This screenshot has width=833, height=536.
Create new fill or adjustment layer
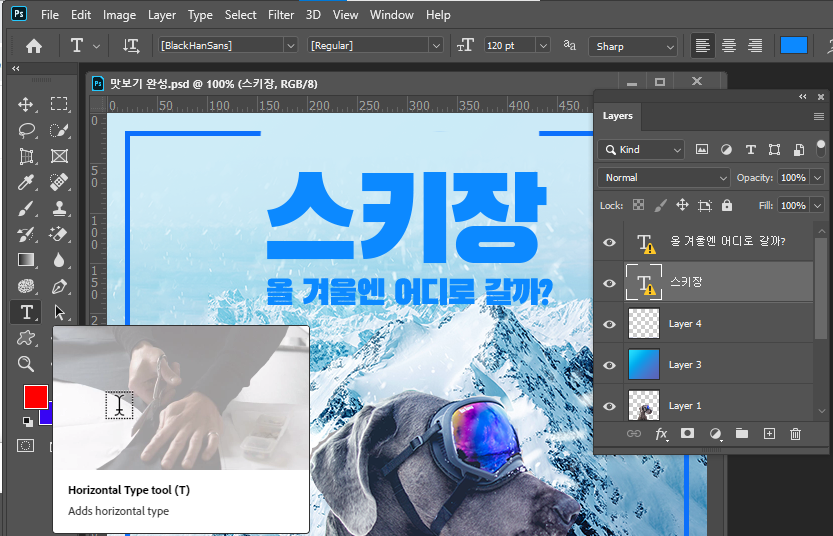pos(716,434)
